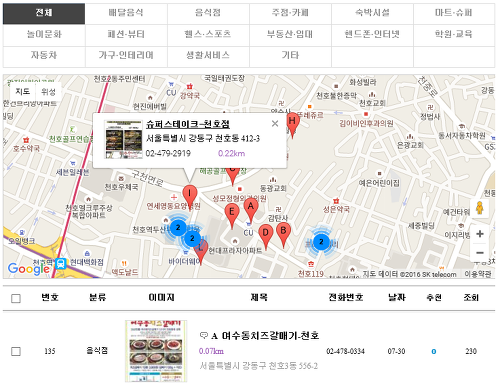This screenshot has height=383, width=500.
Task: Select the 배달음식 category tab
Action: (x=126, y=13)
